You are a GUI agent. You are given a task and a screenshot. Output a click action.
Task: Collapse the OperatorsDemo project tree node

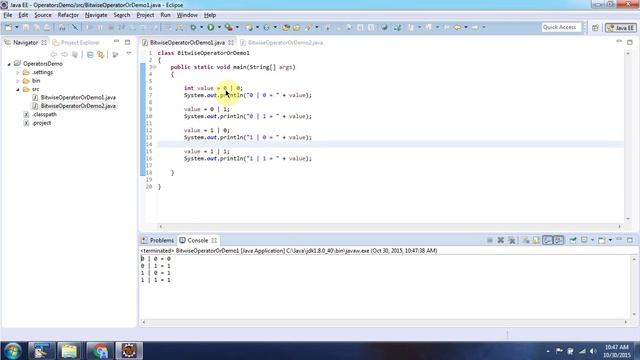9,64
